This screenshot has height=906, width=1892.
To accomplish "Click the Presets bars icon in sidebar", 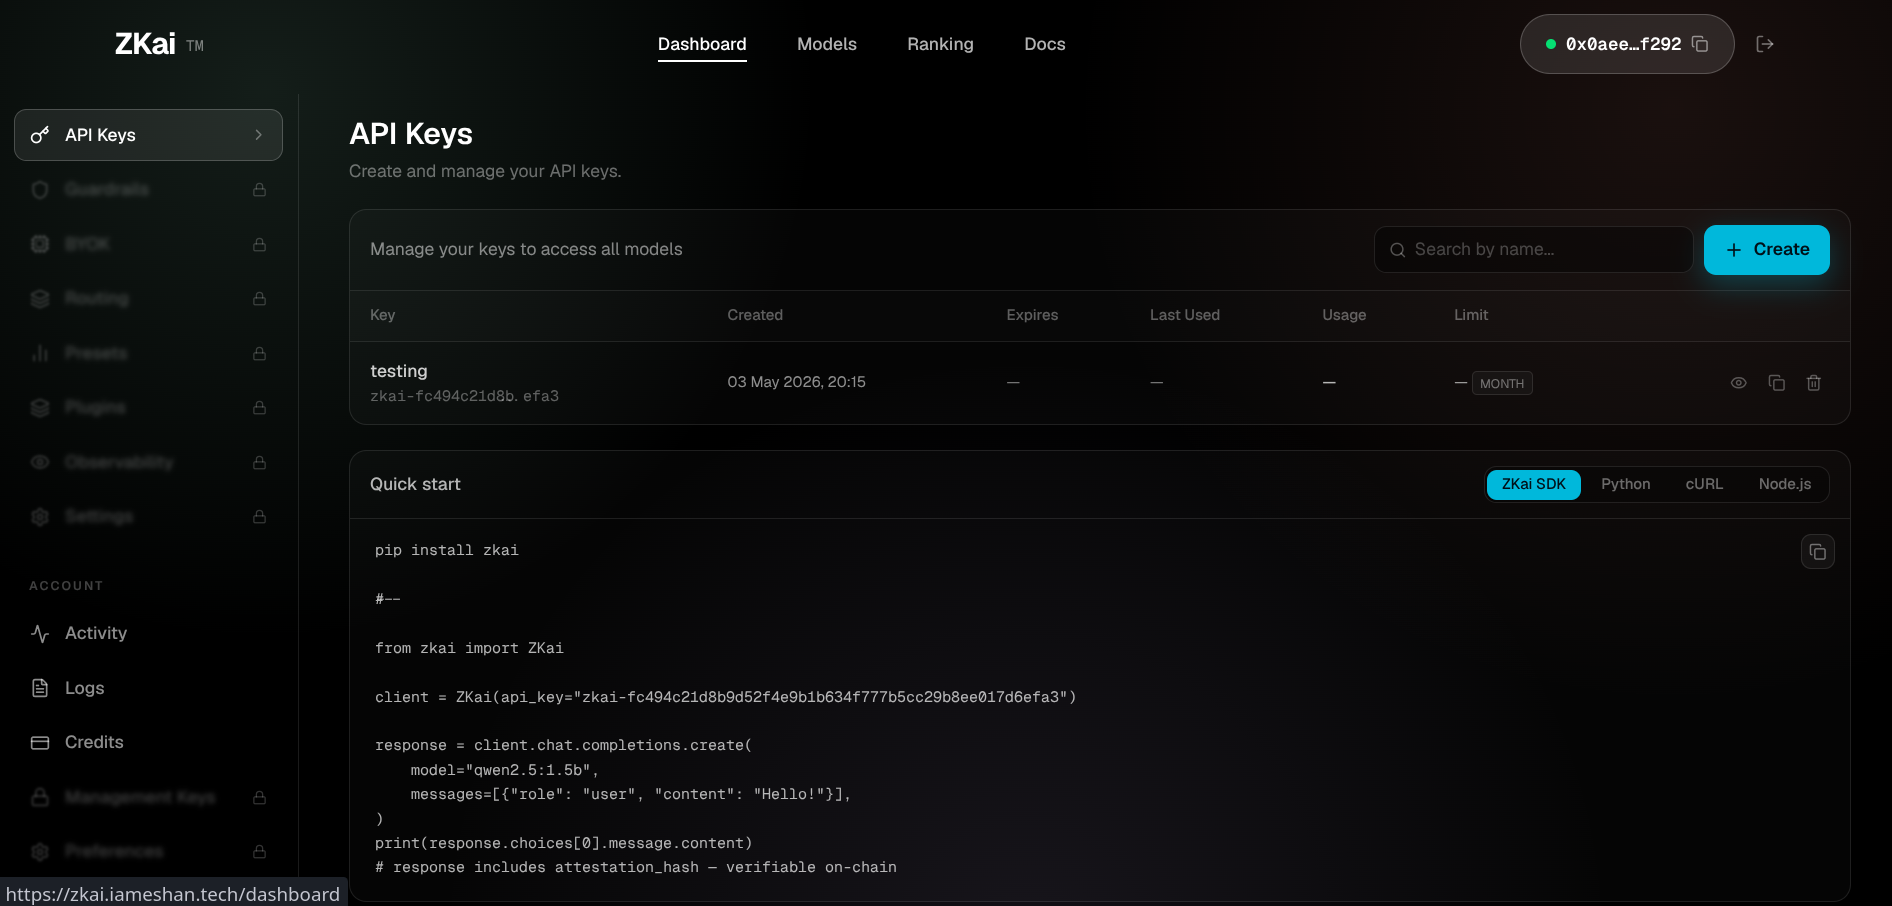I will tap(40, 353).
